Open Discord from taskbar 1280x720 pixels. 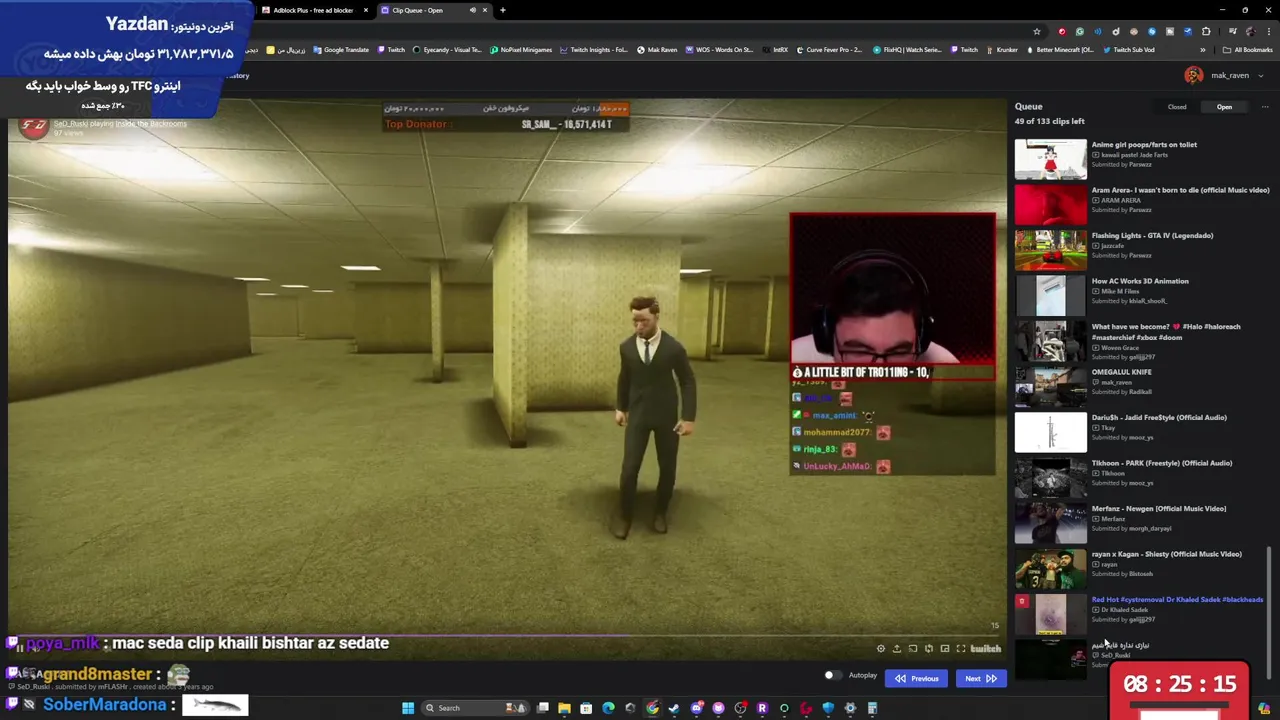[x=696, y=708]
